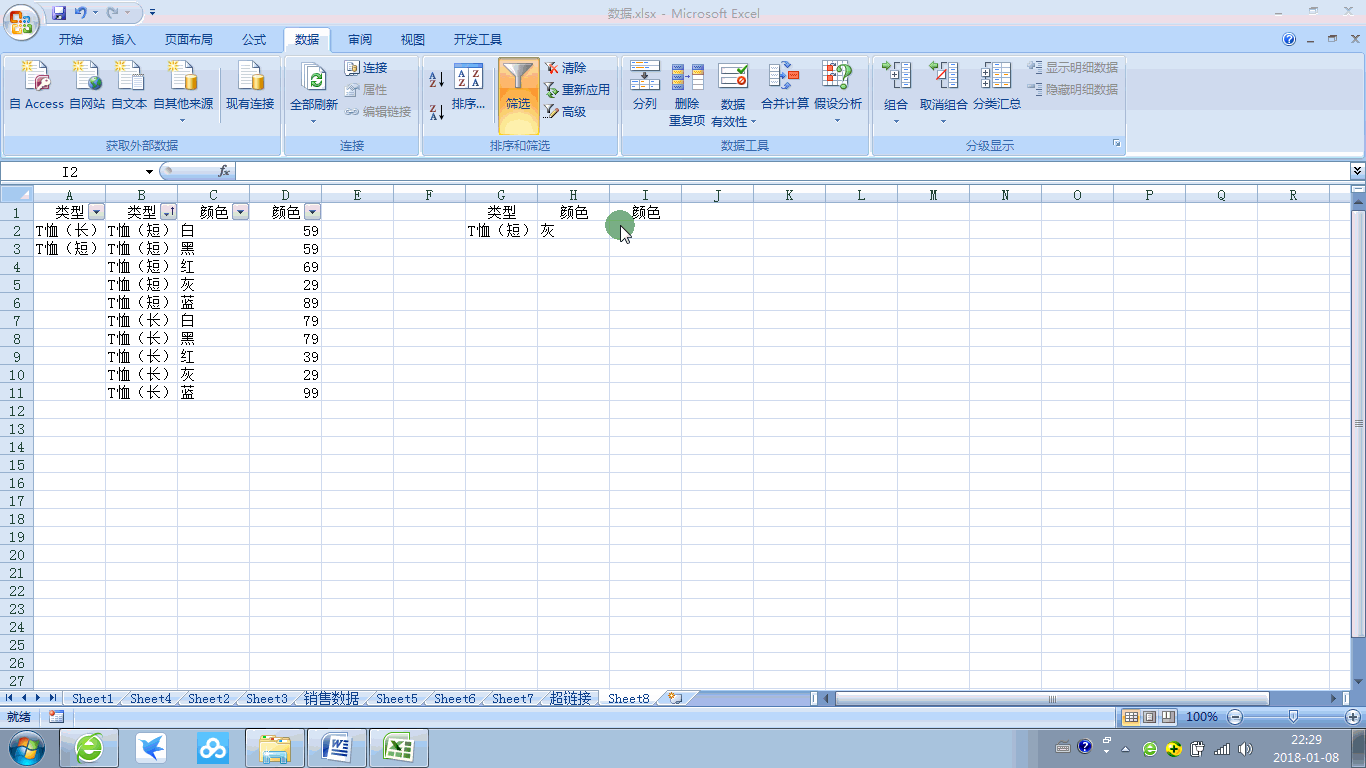Import data using 自文本
Screen dimensions: 1366x768
(x=129, y=86)
